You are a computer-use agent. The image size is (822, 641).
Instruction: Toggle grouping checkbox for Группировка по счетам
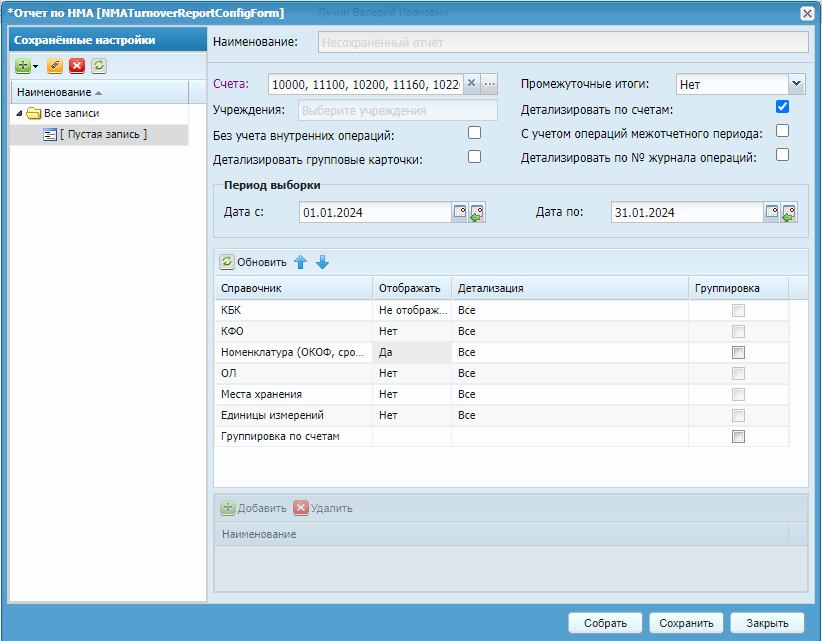click(x=738, y=437)
